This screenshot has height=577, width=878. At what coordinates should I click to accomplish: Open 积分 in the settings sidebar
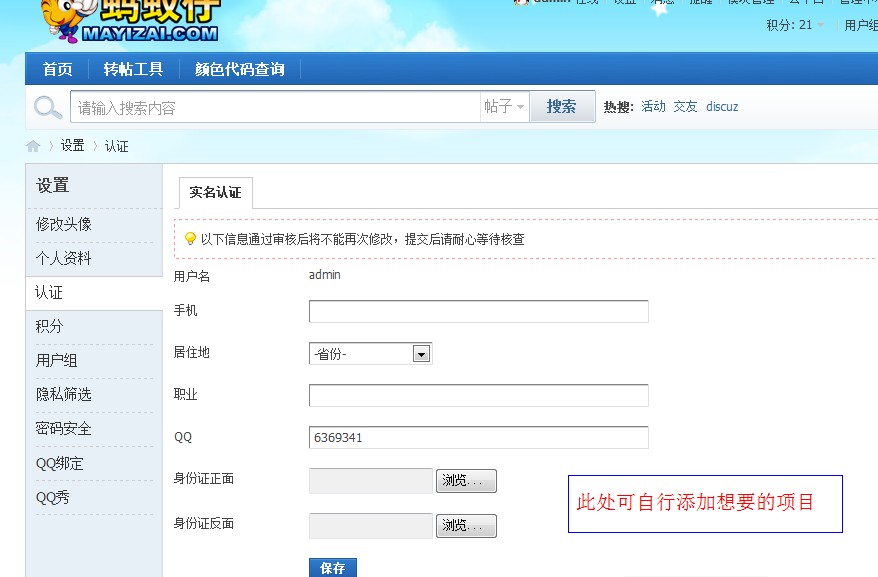click(x=49, y=326)
